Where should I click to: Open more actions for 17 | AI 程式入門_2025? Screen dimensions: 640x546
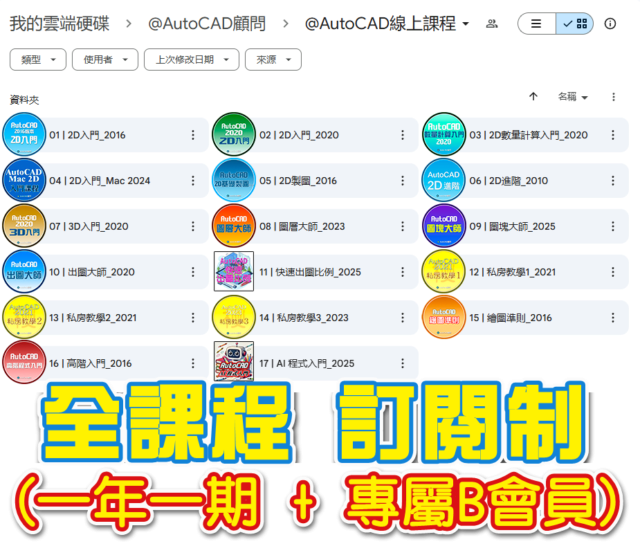click(403, 364)
